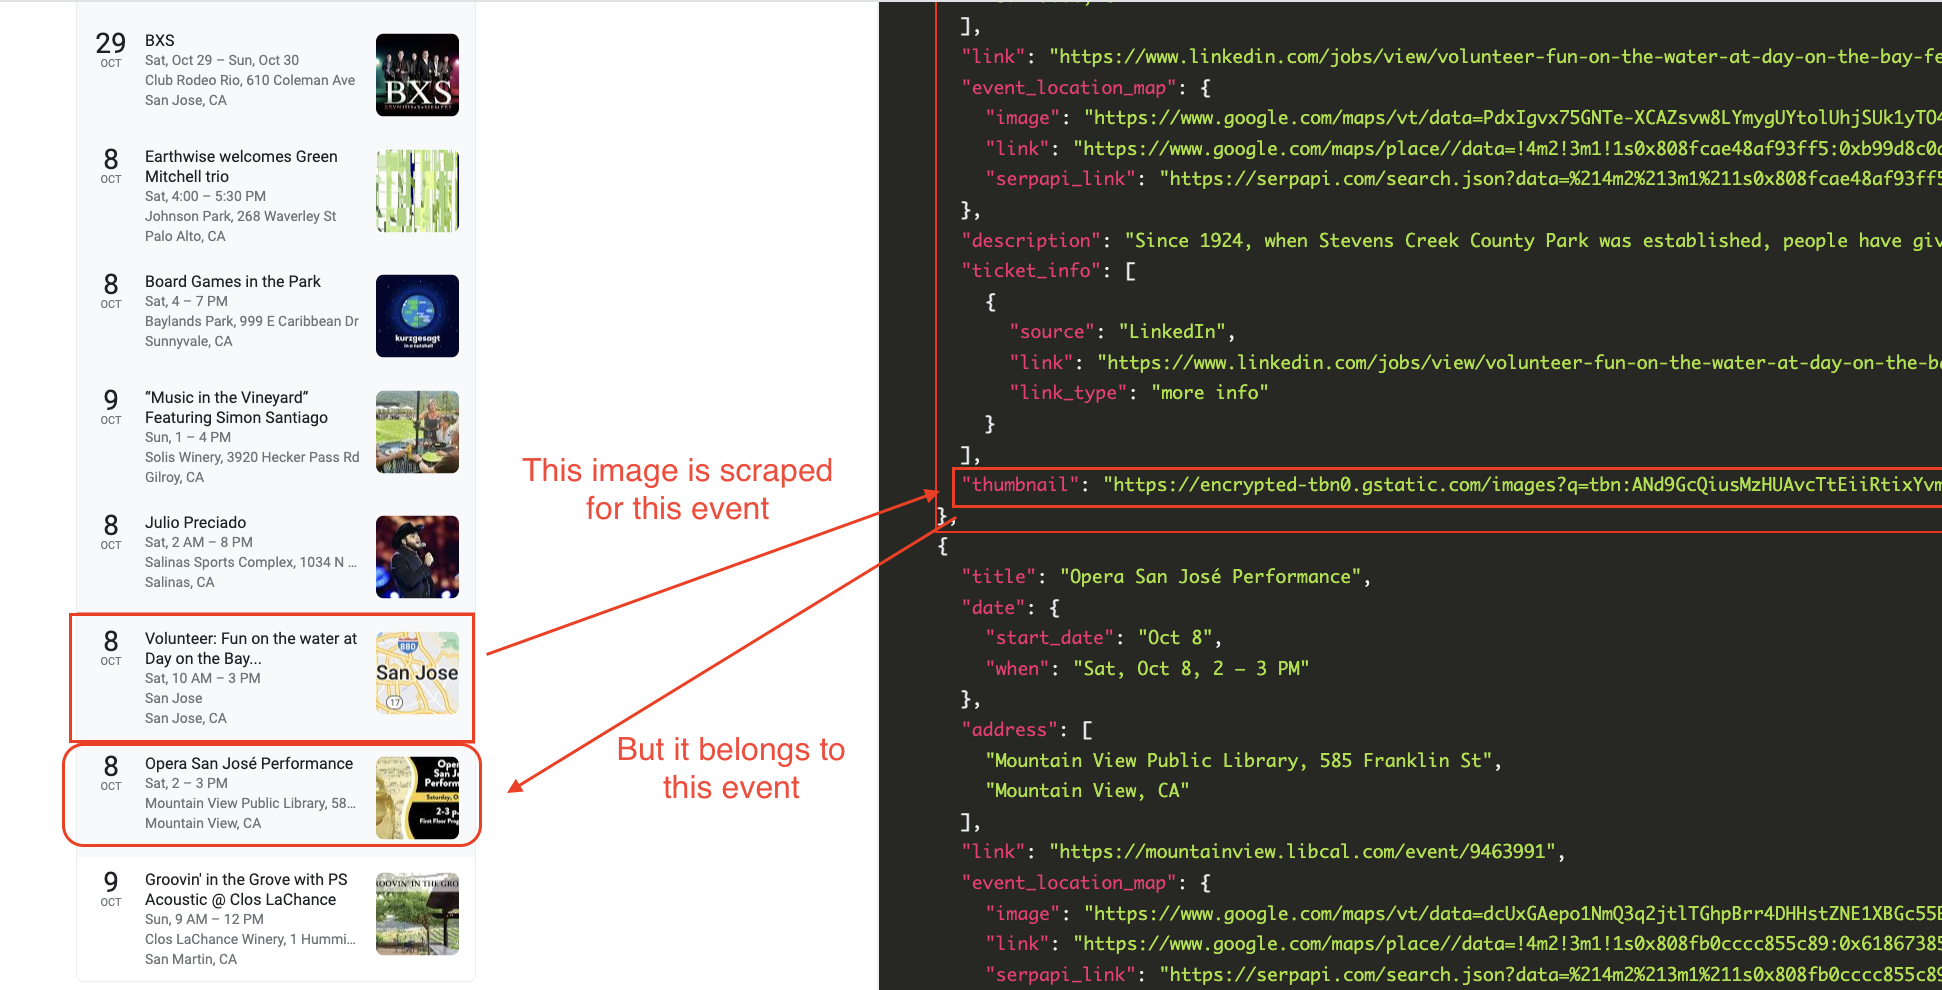Click the Opera San José poster thumbnail
This screenshot has height=990, width=1942.
419,797
